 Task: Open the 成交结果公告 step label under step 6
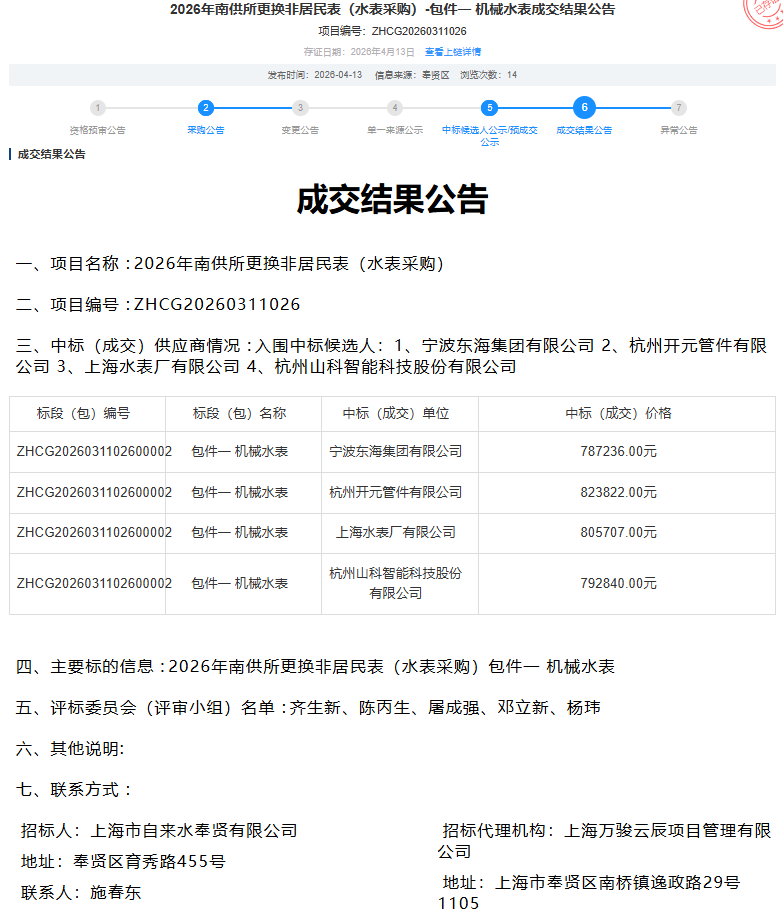pos(584,130)
